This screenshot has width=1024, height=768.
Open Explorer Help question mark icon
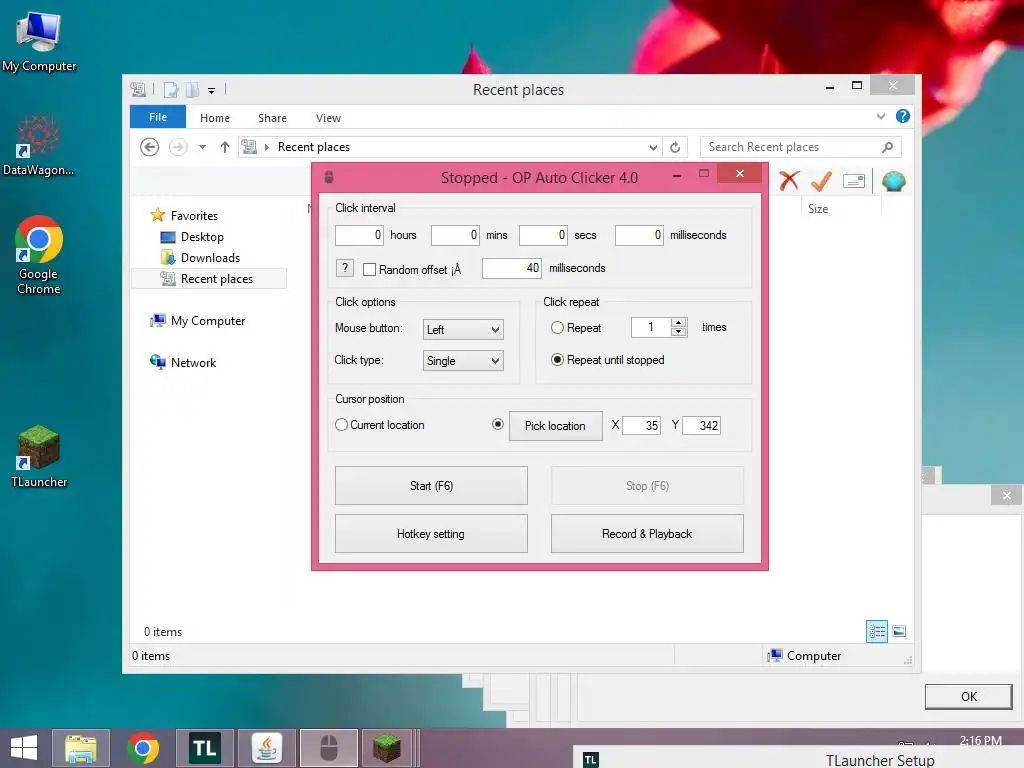point(903,116)
